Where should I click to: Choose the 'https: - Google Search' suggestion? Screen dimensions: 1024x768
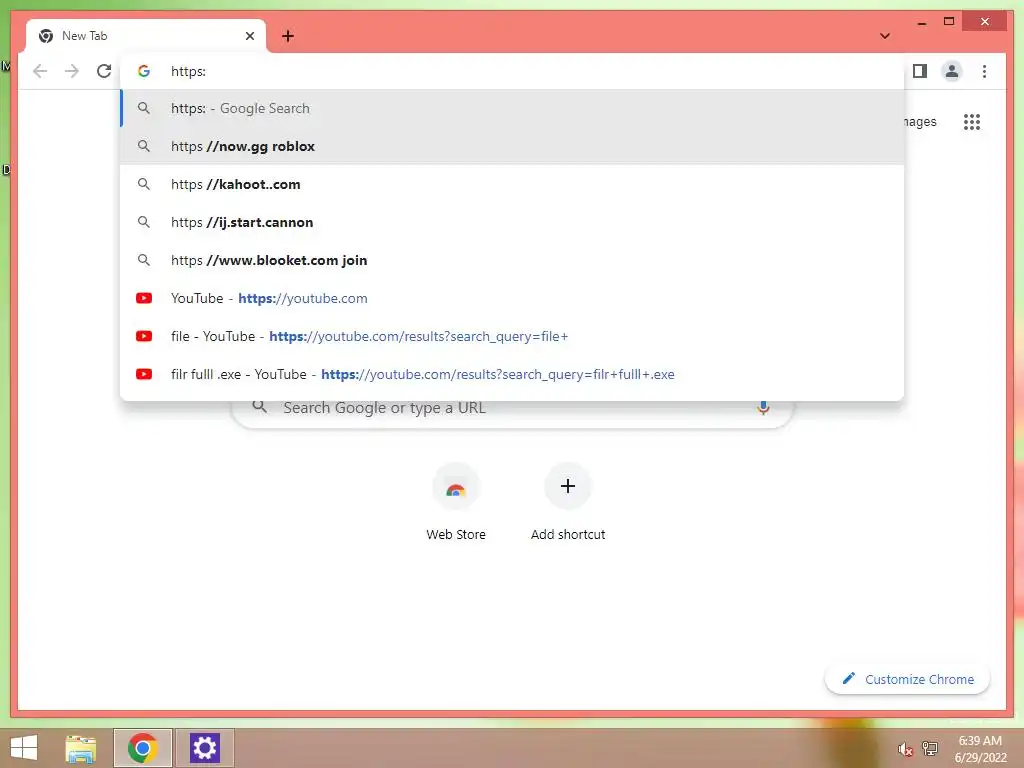point(512,108)
